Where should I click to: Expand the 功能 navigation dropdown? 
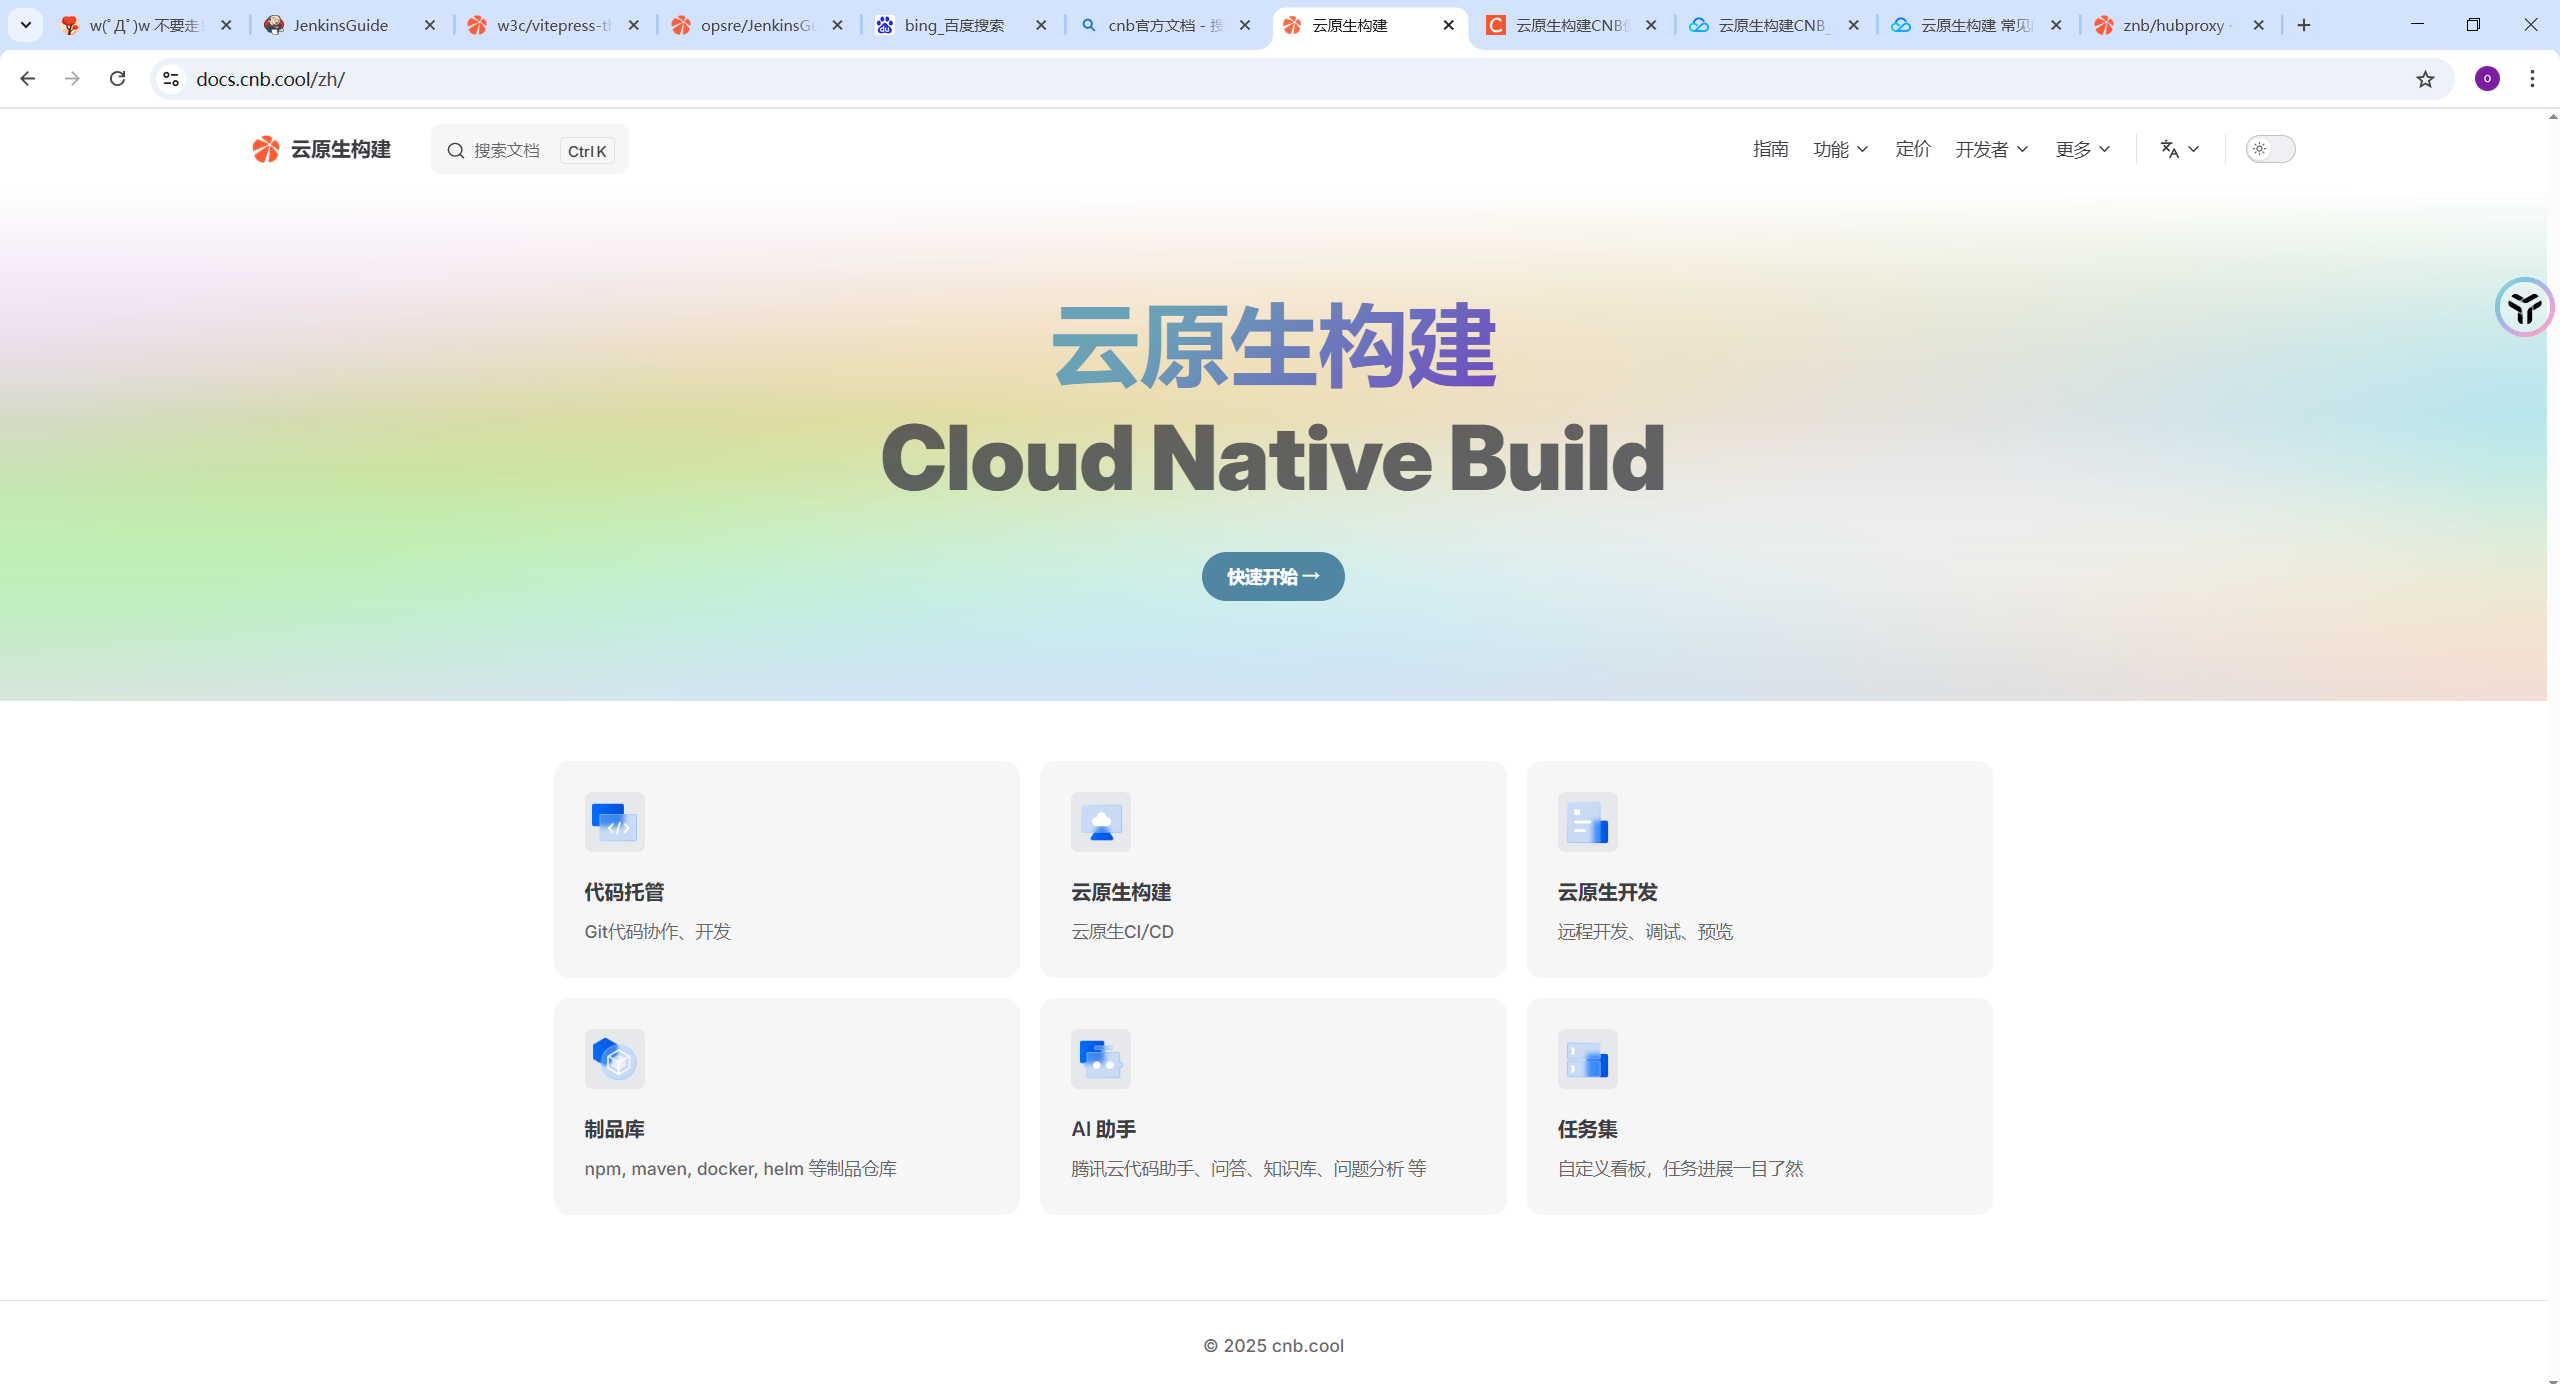click(x=1840, y=149)
